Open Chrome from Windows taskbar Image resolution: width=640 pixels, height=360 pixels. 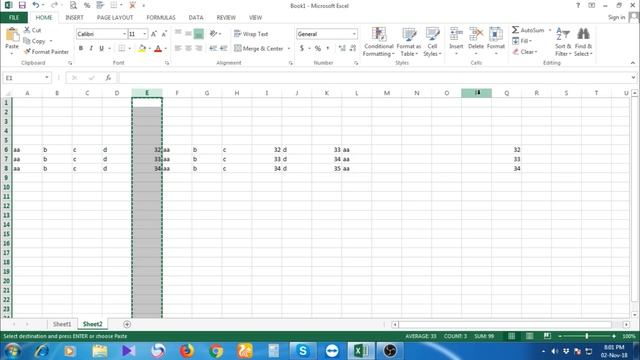pyautogui.click(x=216, y=351)
